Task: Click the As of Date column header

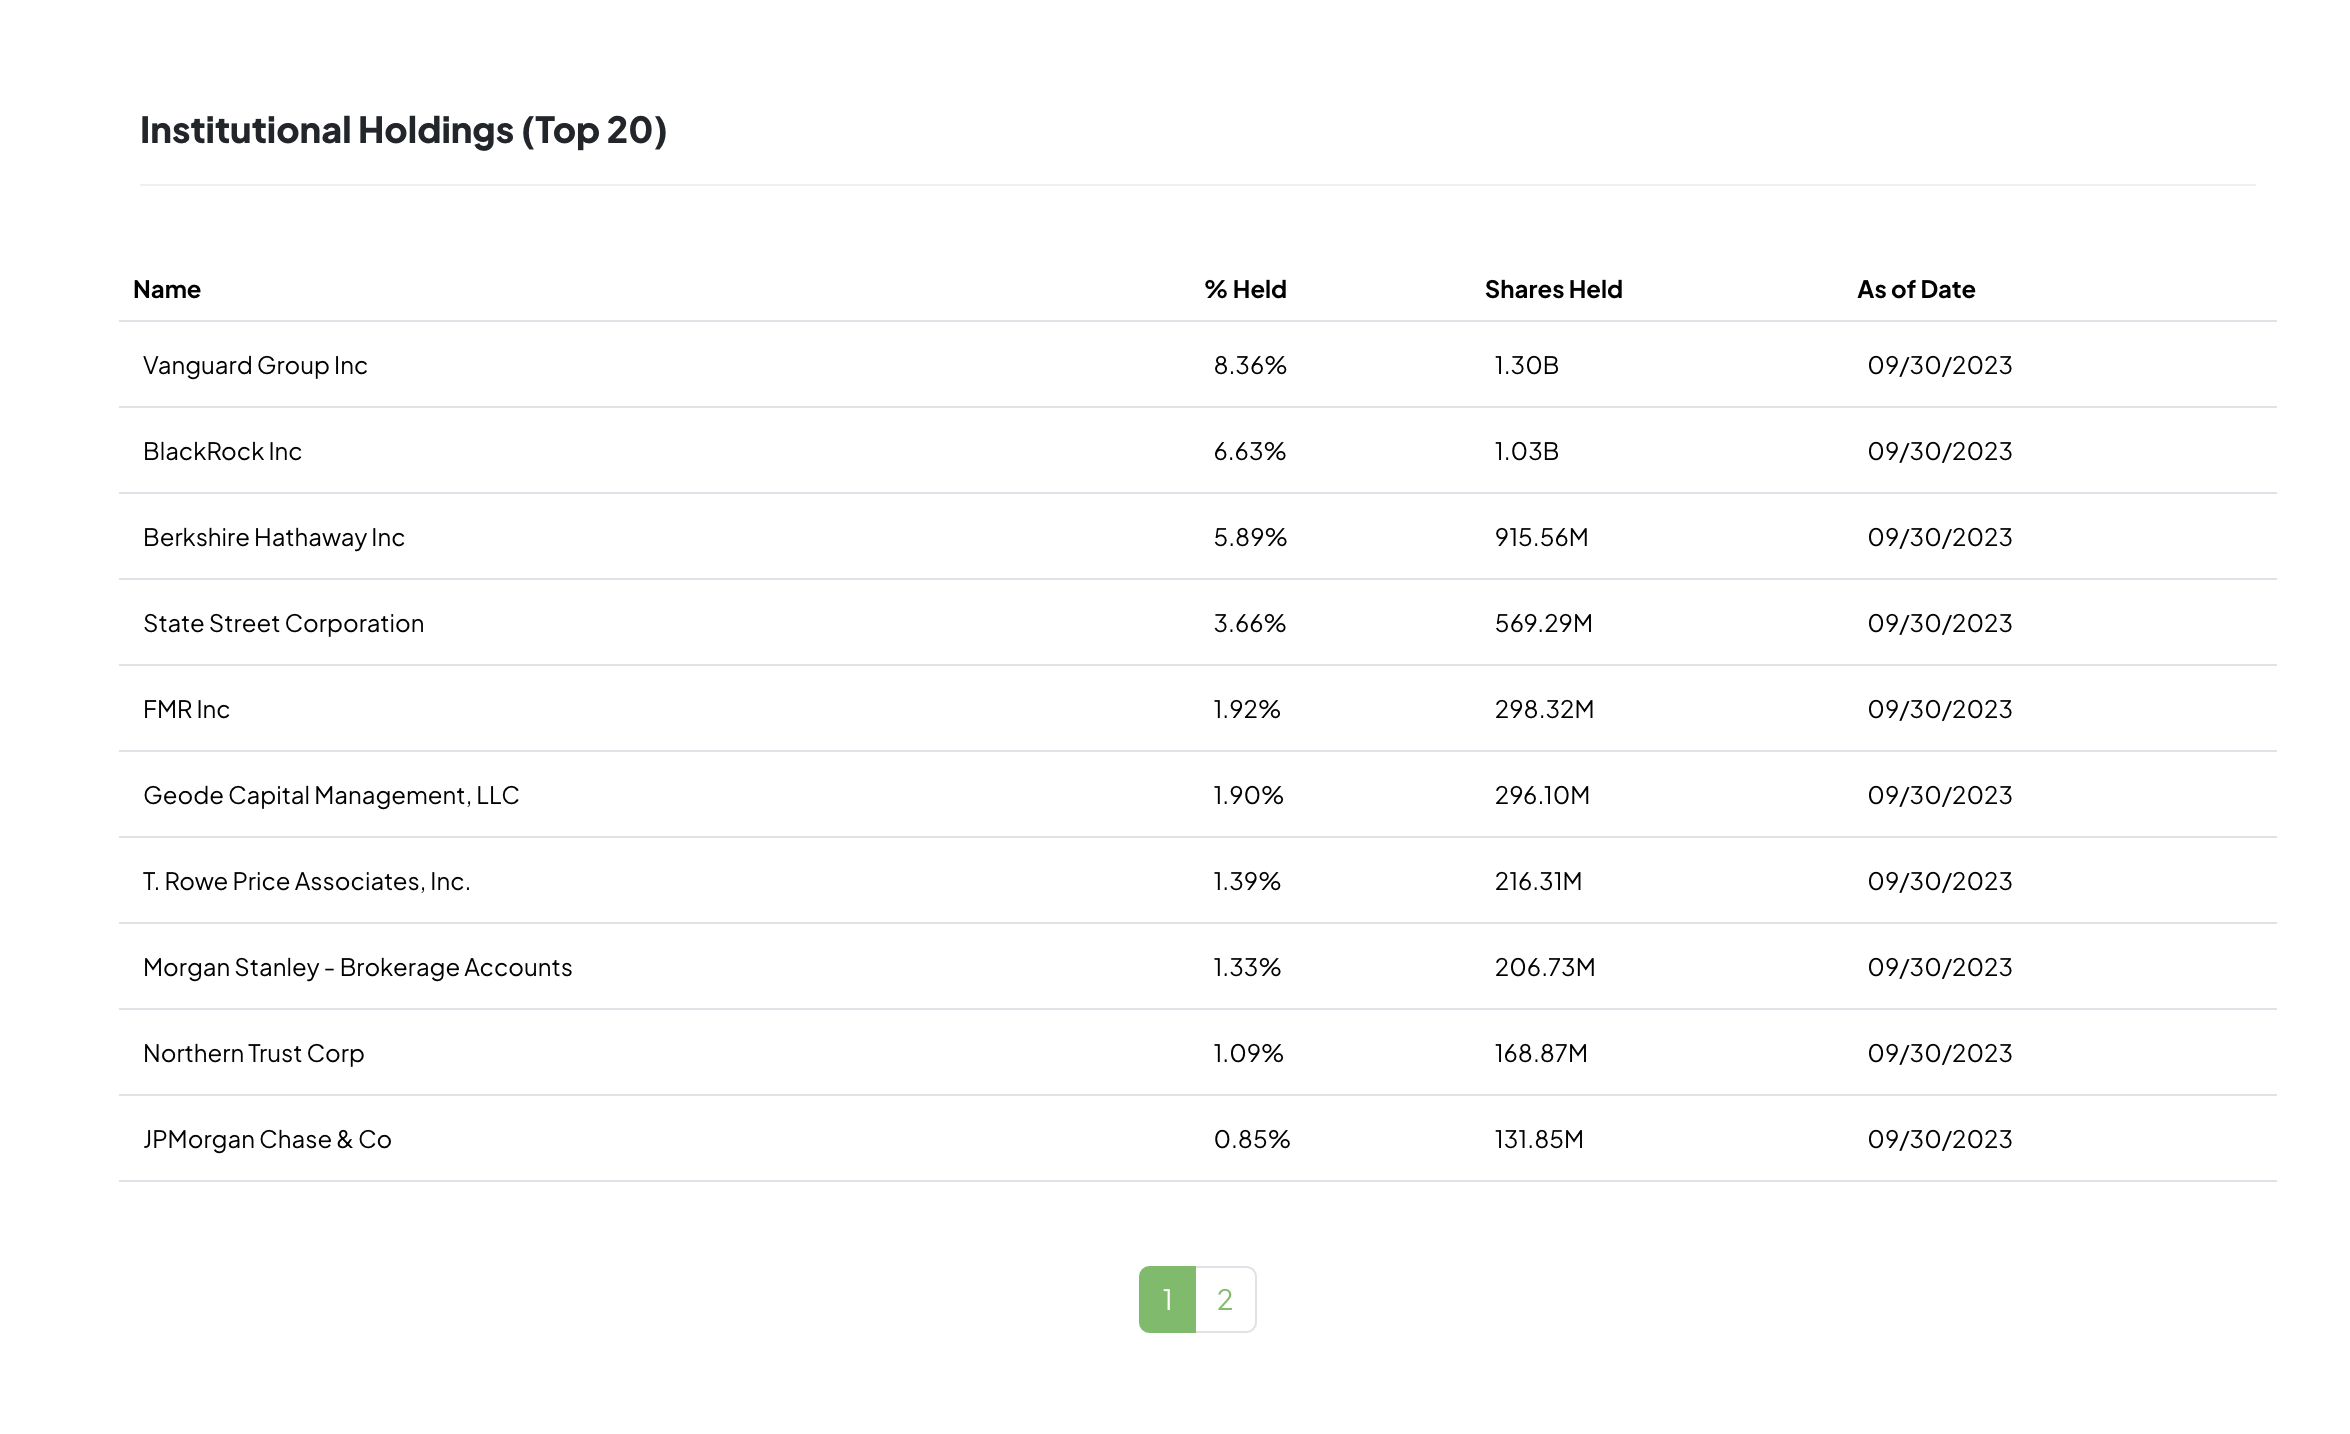Action: point(1916,290)
